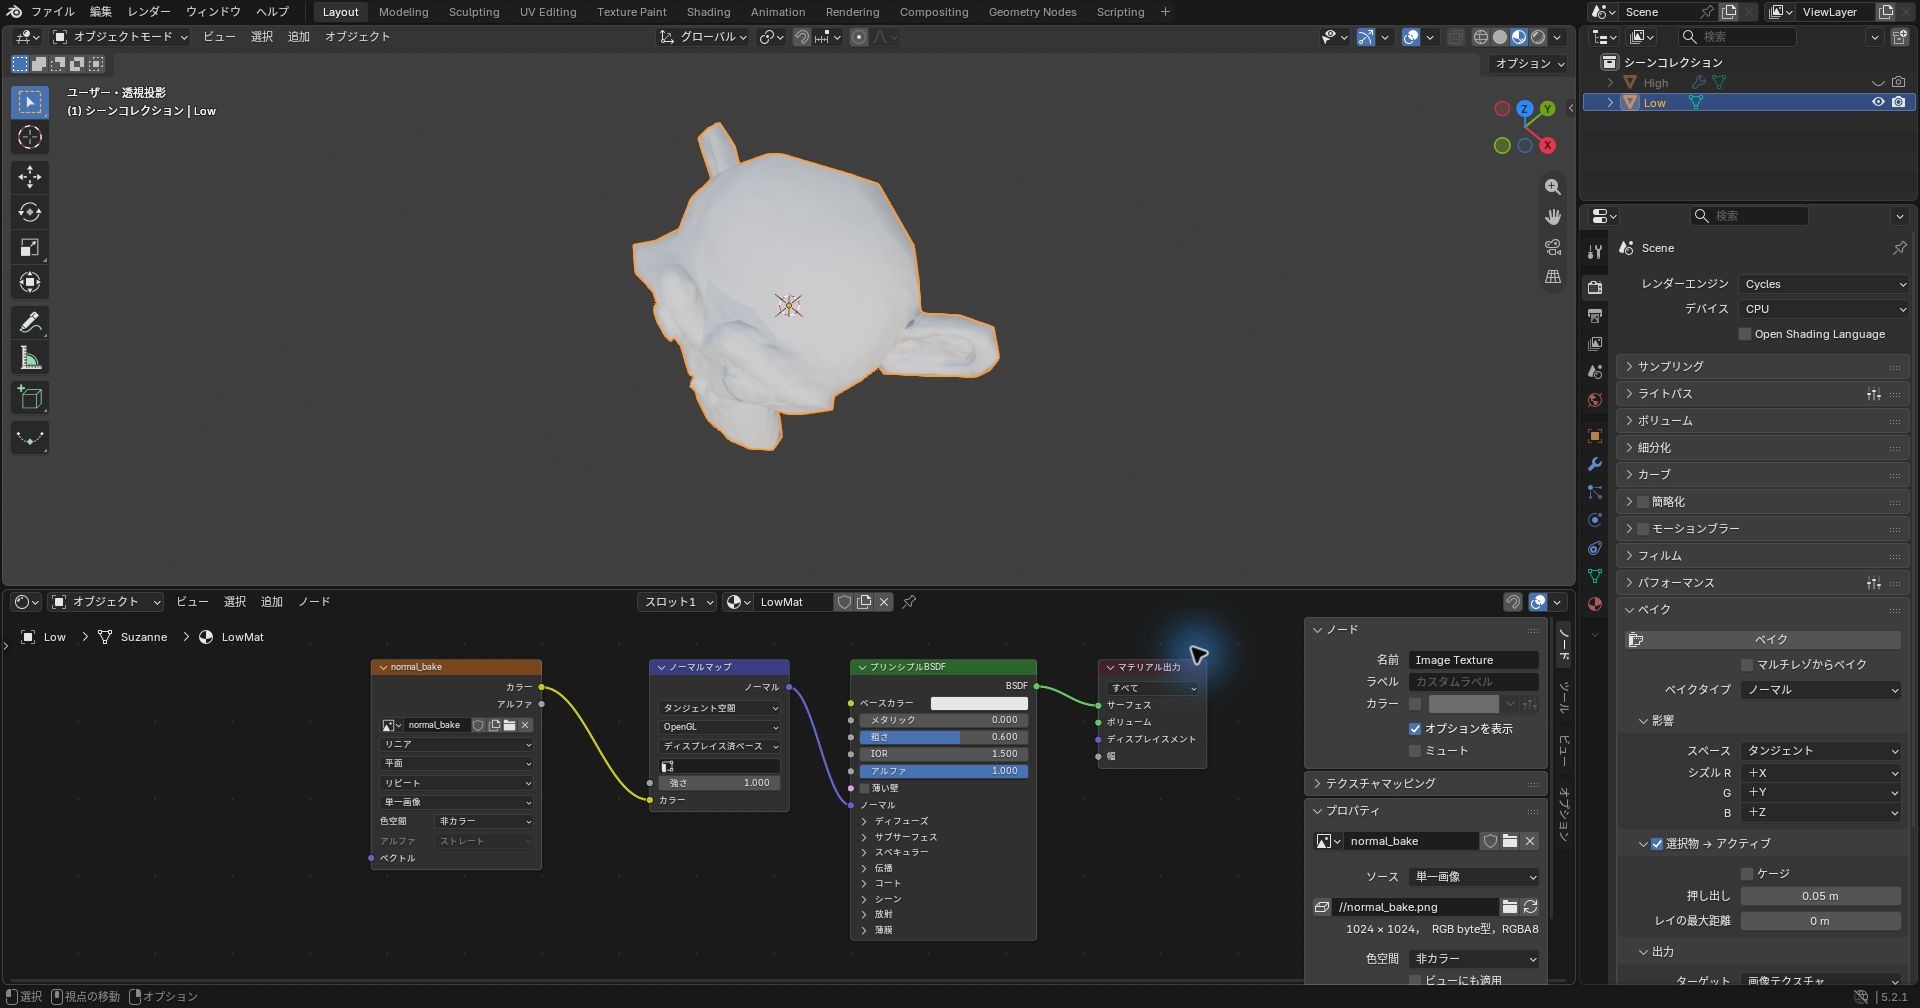Toggle Open Shading Language checkbox
Viewport: 1920px width, 1008px height.
pyautogui.click(x=1745, y=334)
